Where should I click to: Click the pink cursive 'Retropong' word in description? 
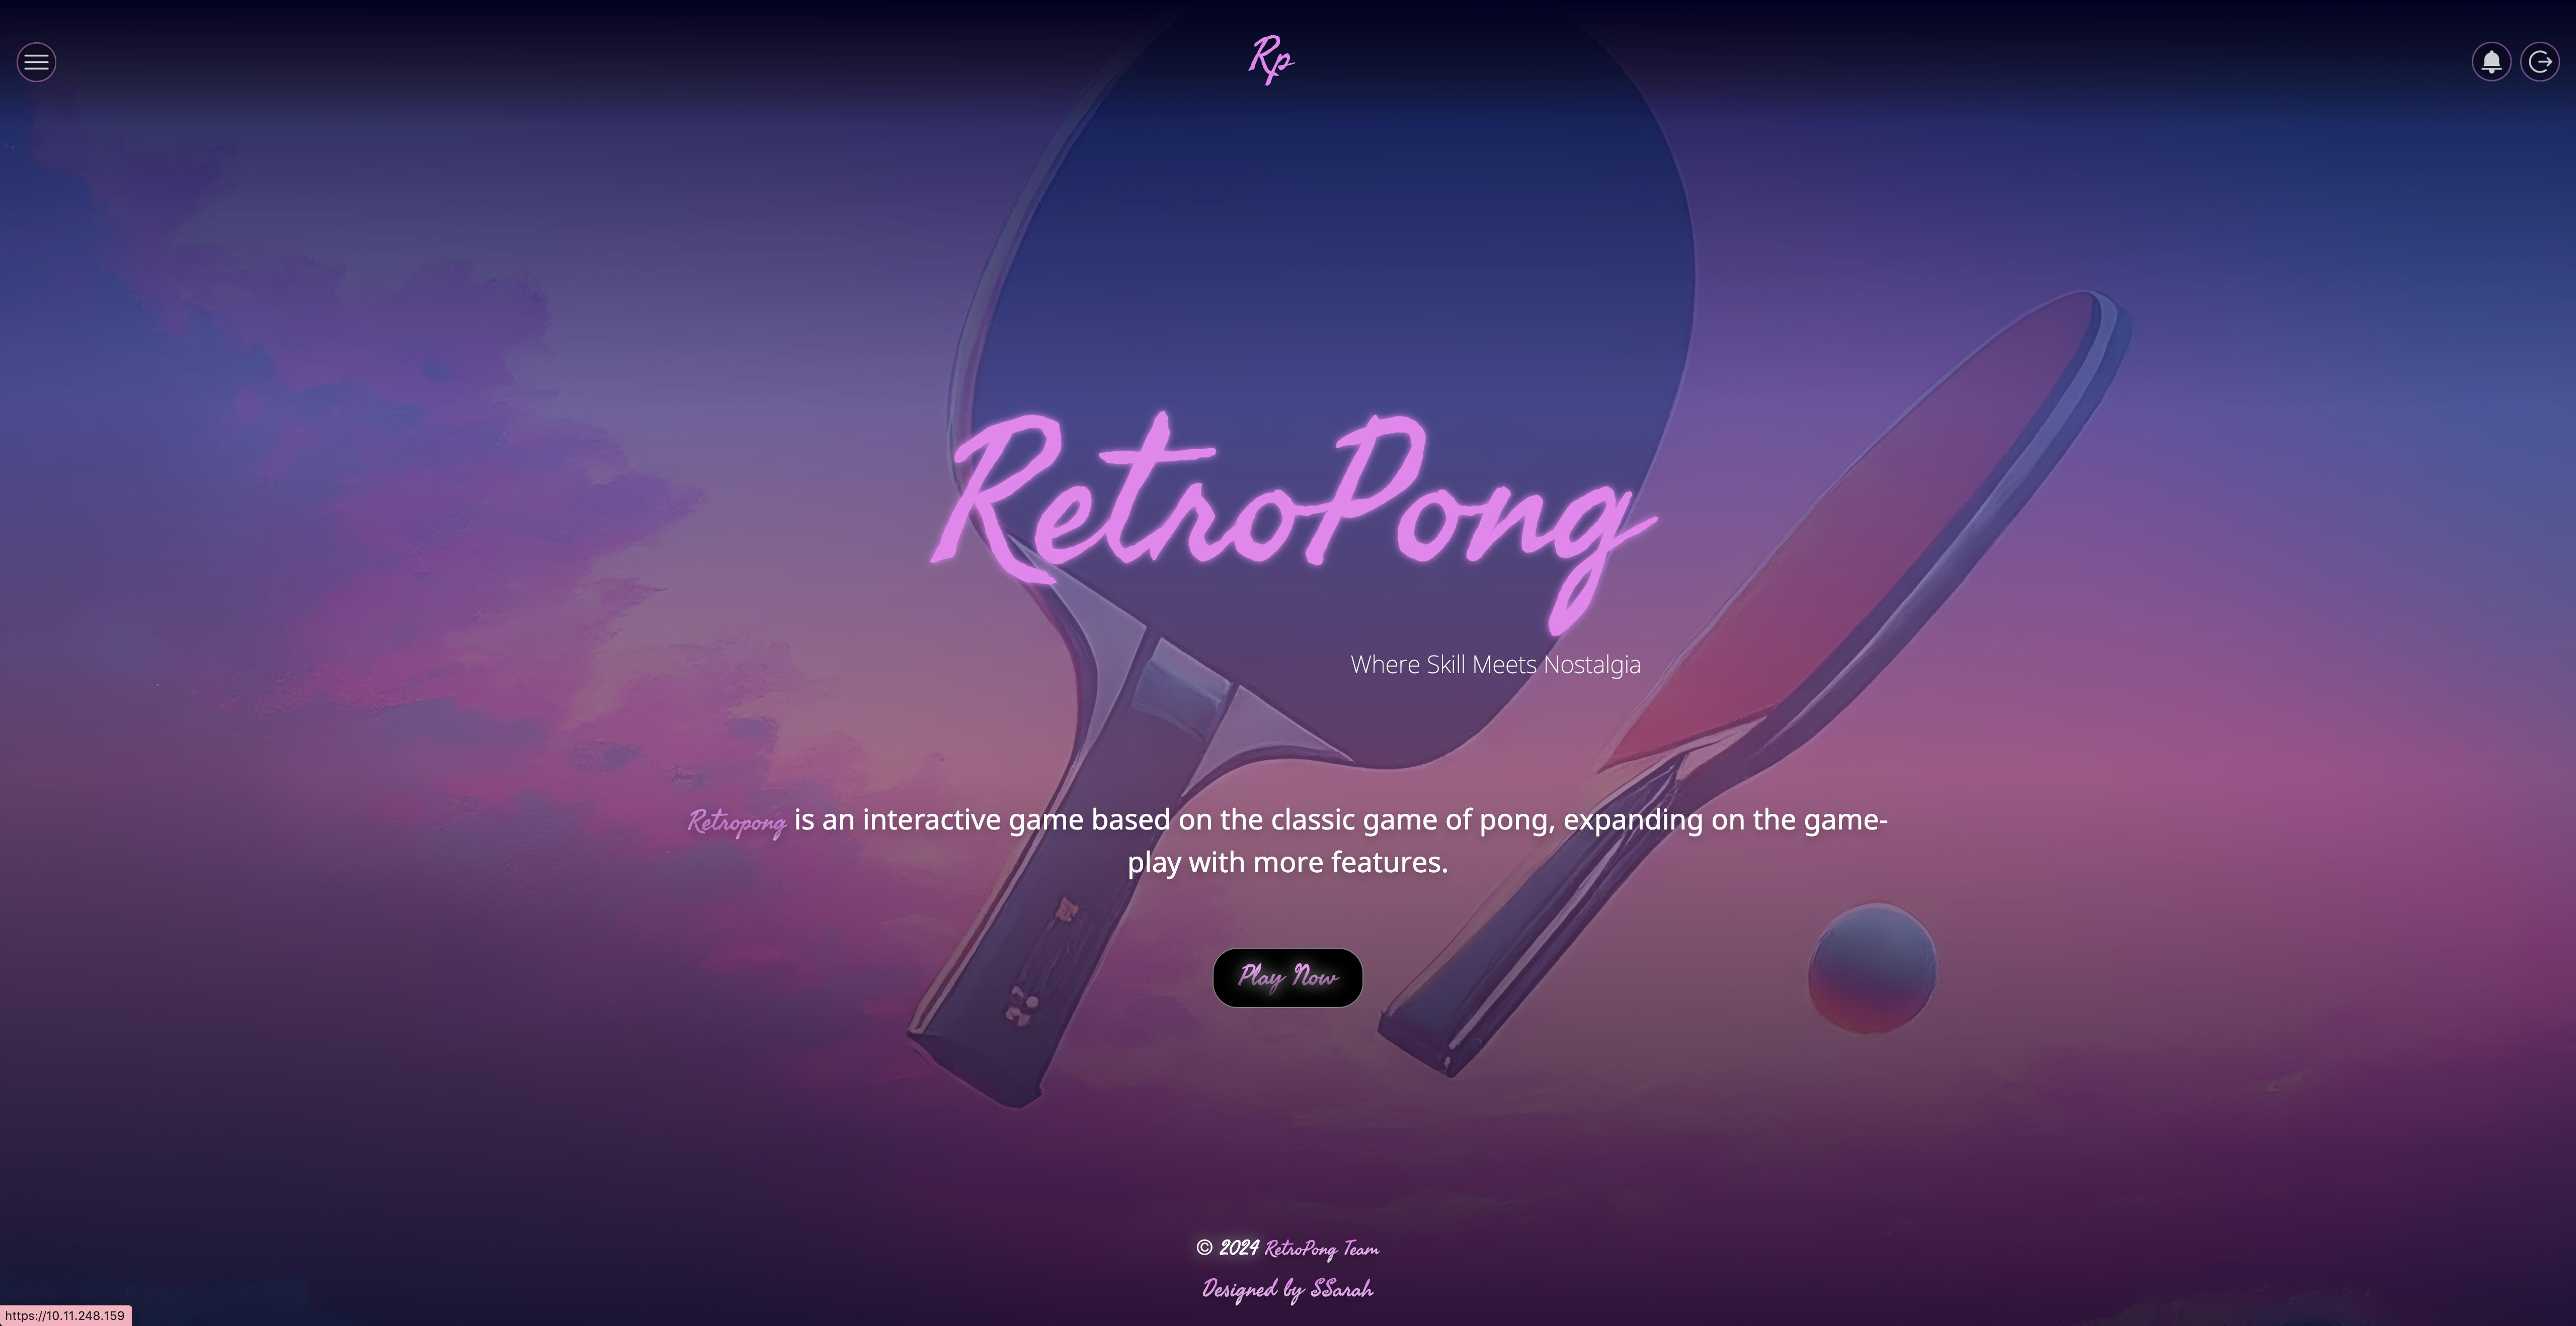736,822
